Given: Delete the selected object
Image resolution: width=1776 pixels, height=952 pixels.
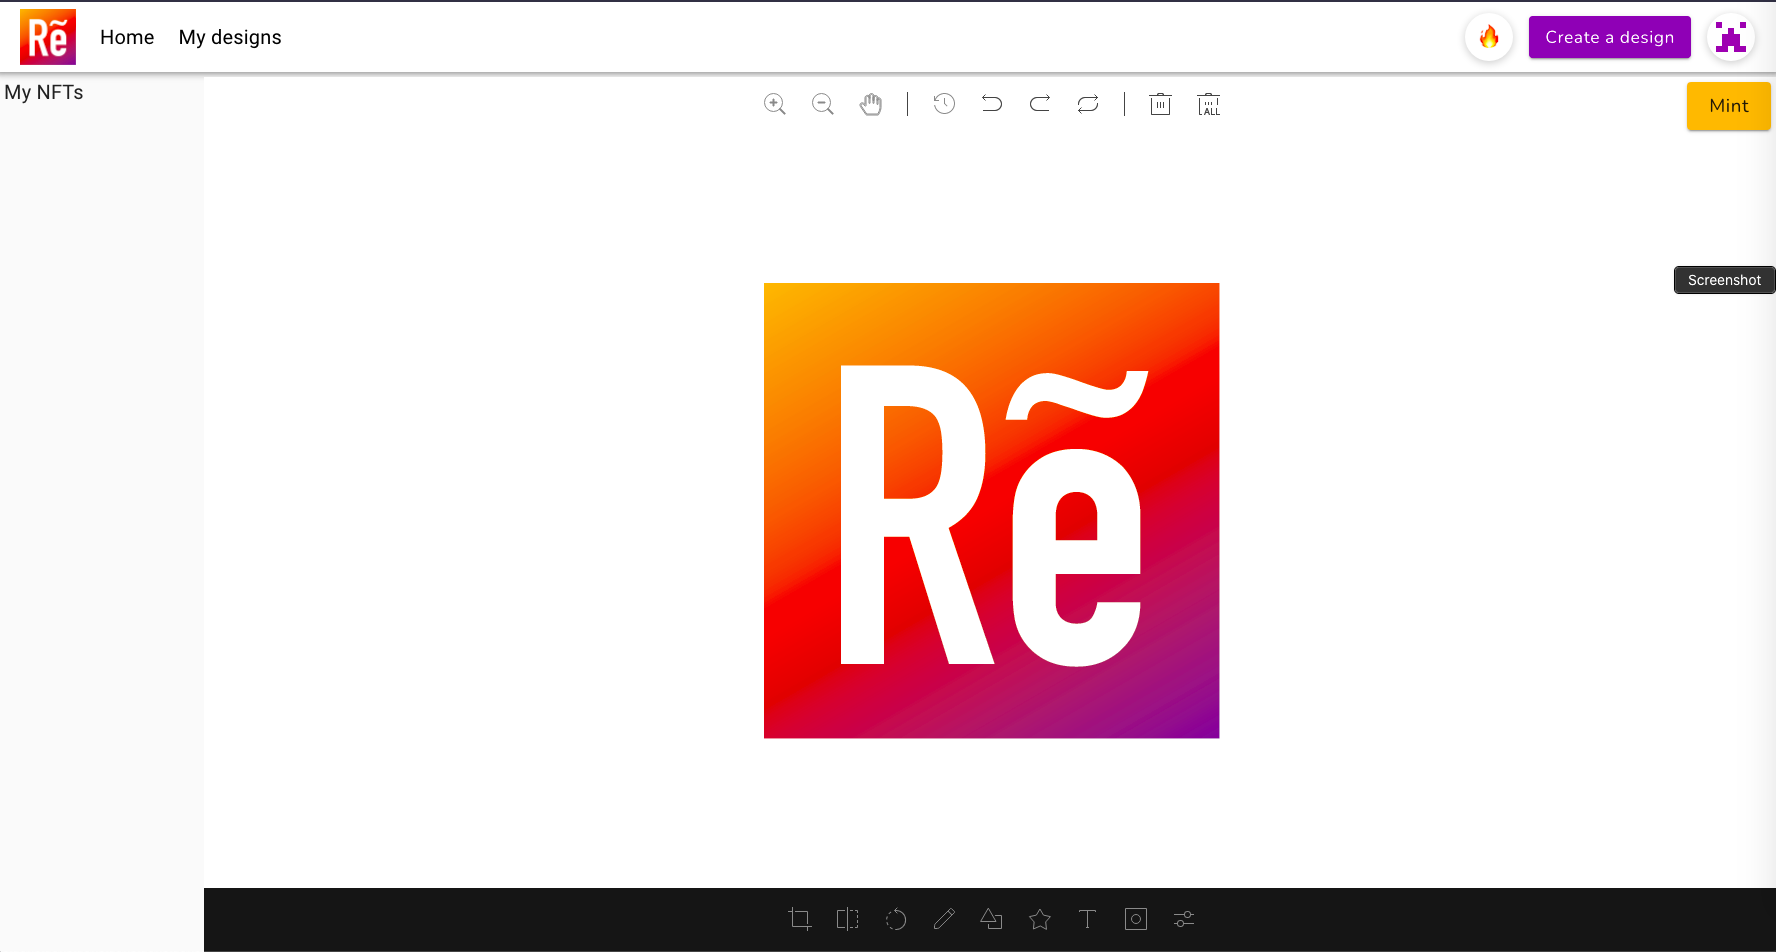Looking at the screenshot, I should [1160, 104].
